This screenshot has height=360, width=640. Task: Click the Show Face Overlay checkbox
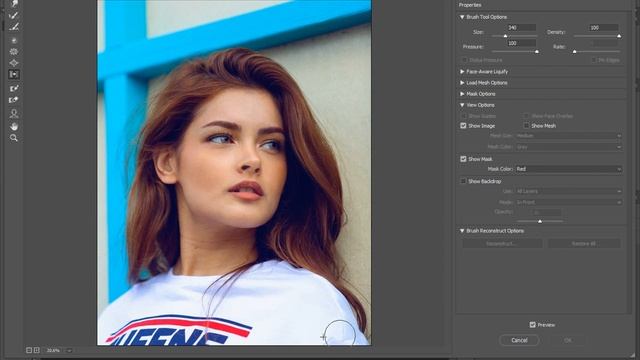[526, 116]
